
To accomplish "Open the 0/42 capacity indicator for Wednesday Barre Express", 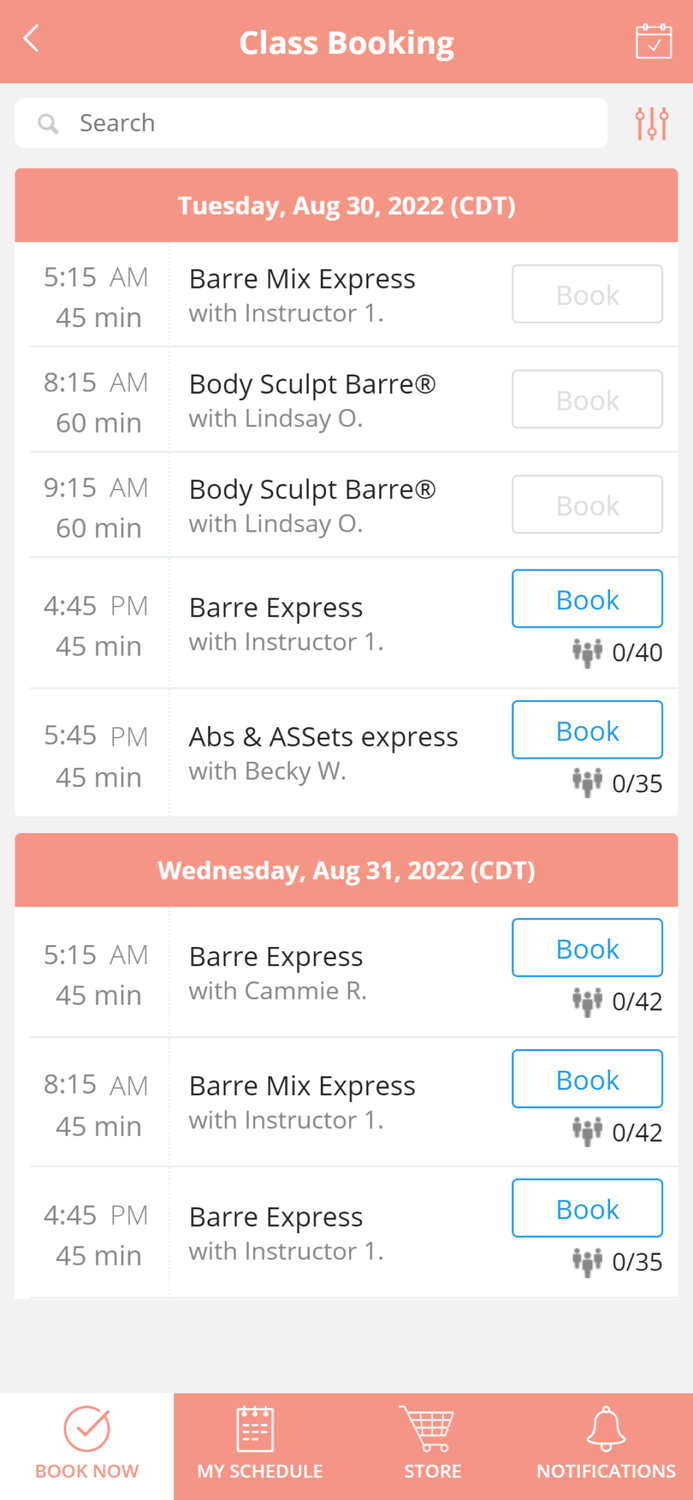I will (589, 1001).
